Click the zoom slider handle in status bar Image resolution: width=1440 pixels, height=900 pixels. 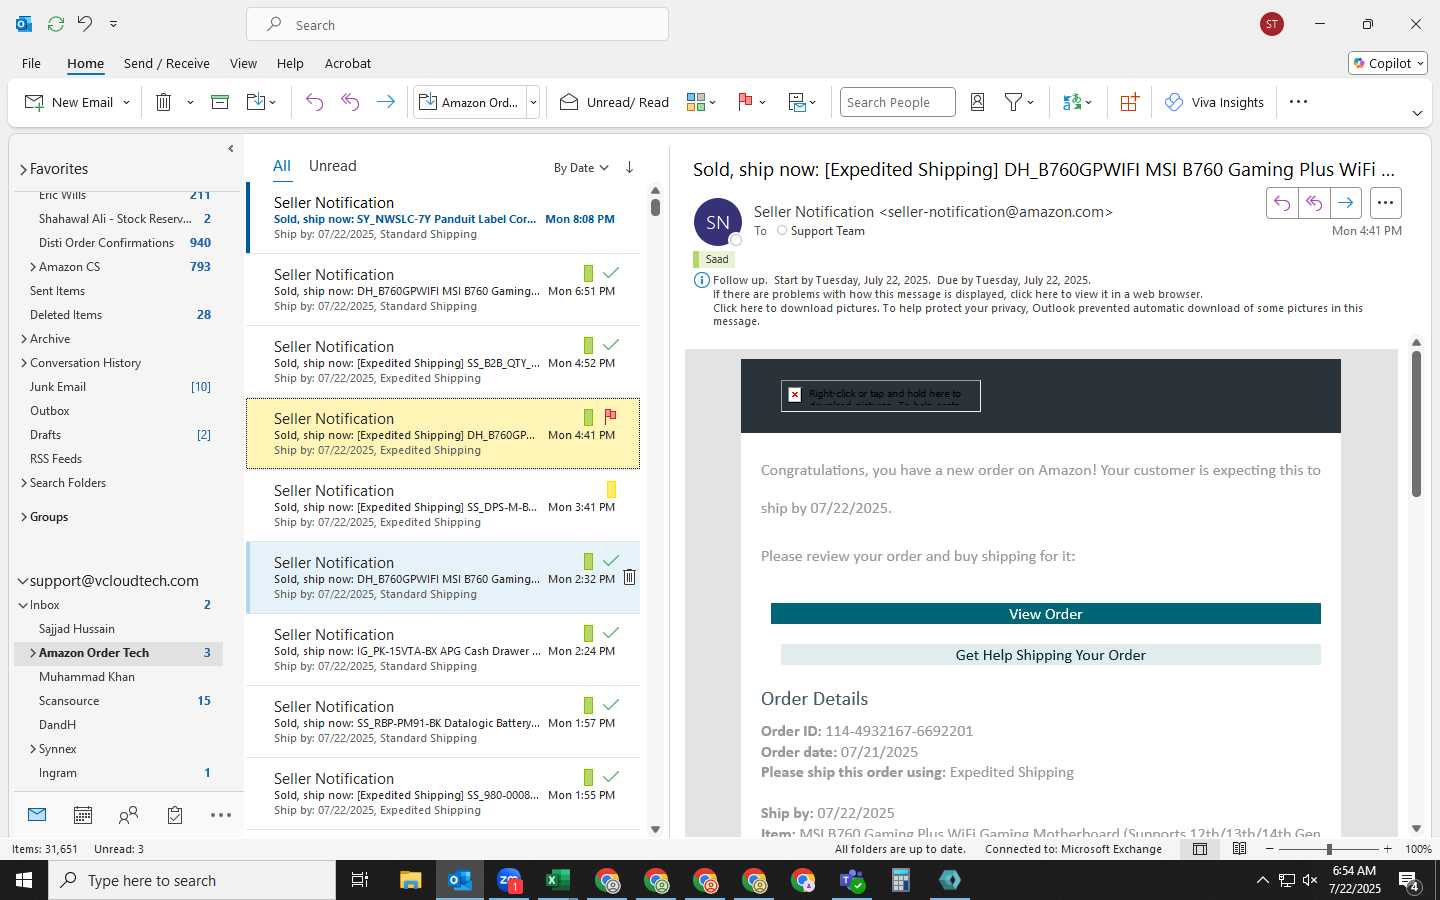pyautogui.click(x=1329, y=849)
